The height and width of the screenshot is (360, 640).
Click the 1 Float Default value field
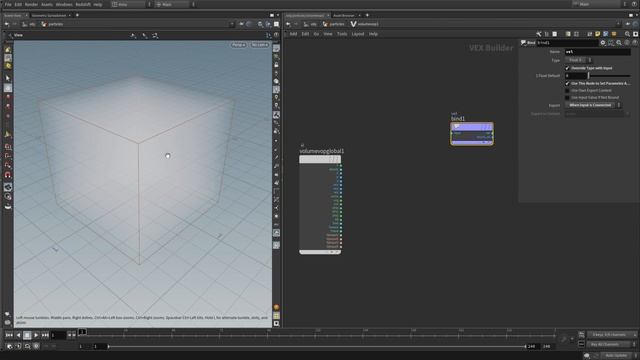[x=576, y=76]
